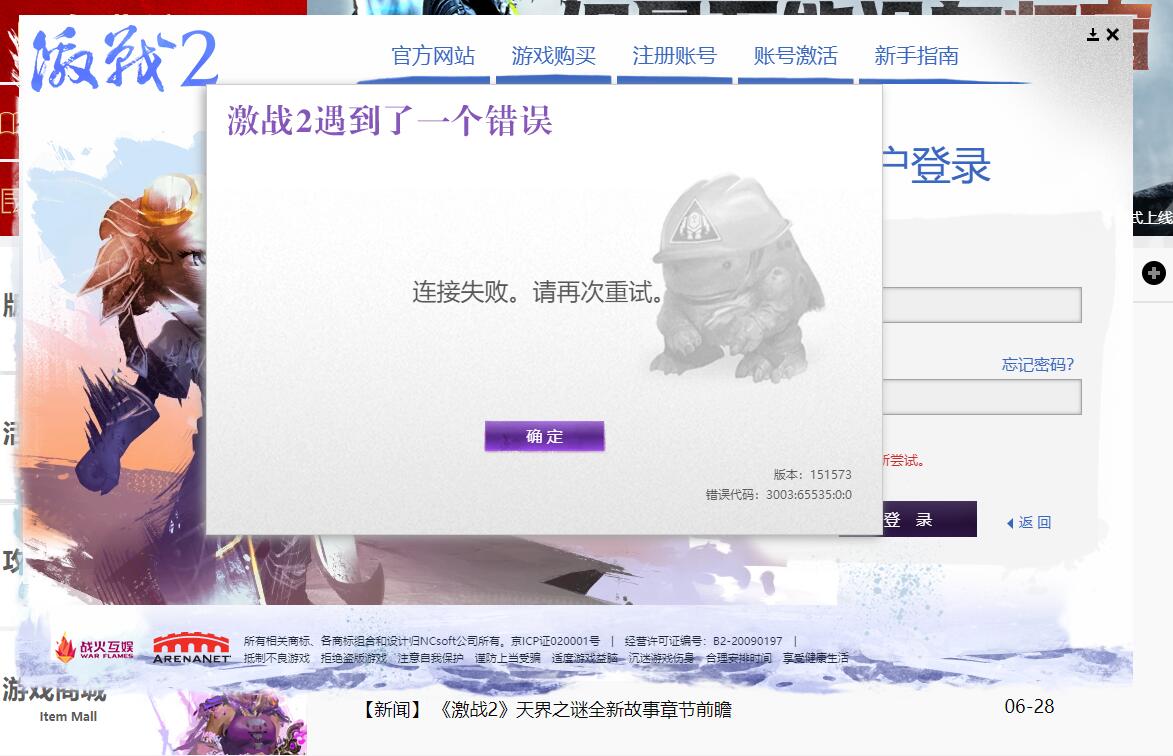Click the 06-28 news date
The image size is (1173, 756).
click(x=1029, y=707)
